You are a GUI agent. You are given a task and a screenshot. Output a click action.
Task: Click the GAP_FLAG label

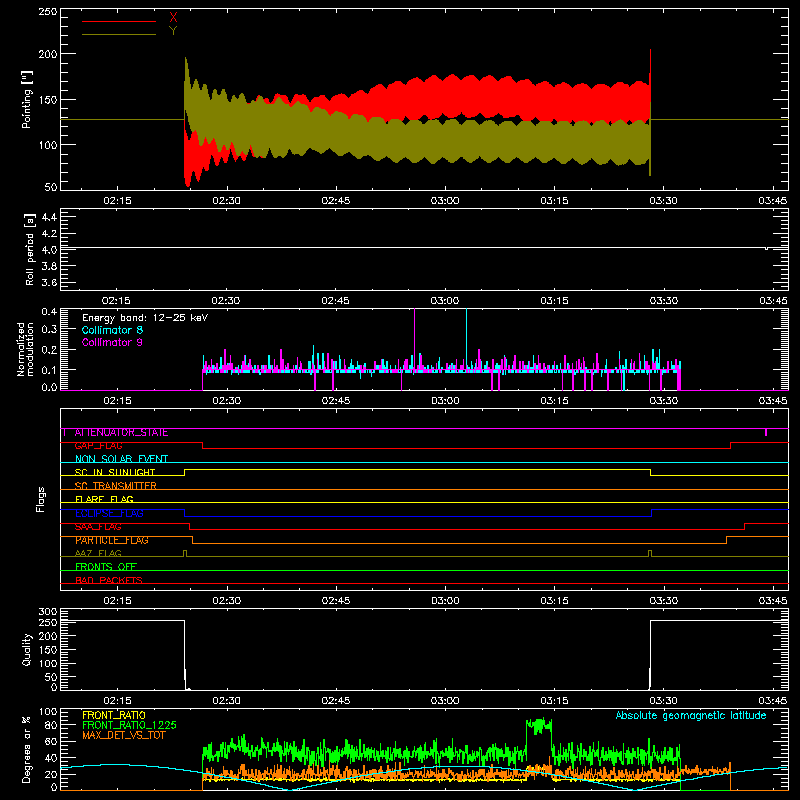pos(98,446)
